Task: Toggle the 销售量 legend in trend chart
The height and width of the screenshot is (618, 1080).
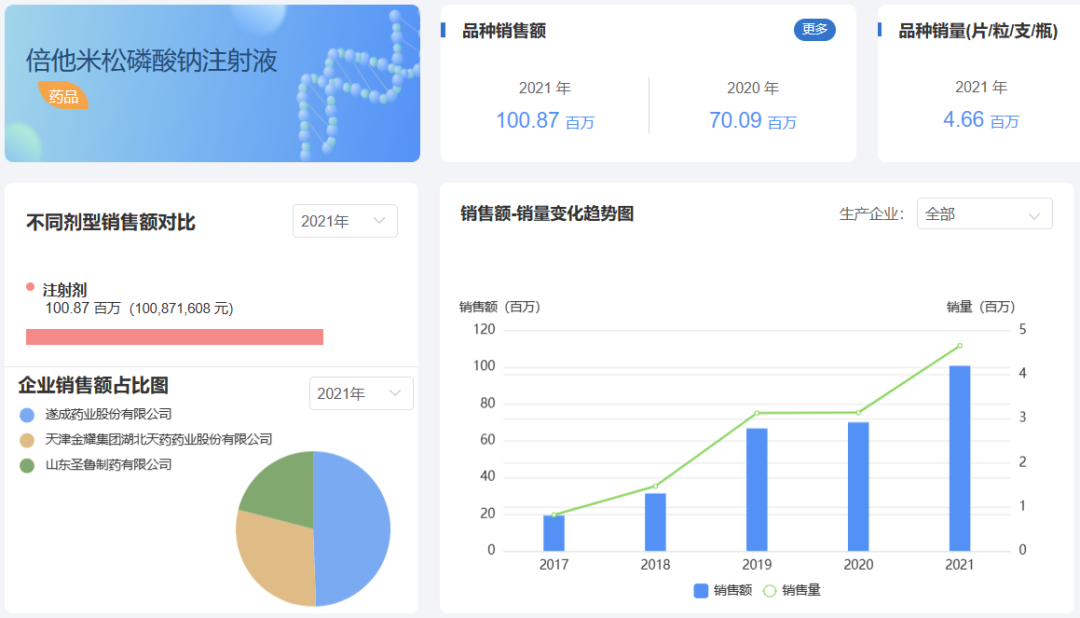Action: (x=792, y=590)
